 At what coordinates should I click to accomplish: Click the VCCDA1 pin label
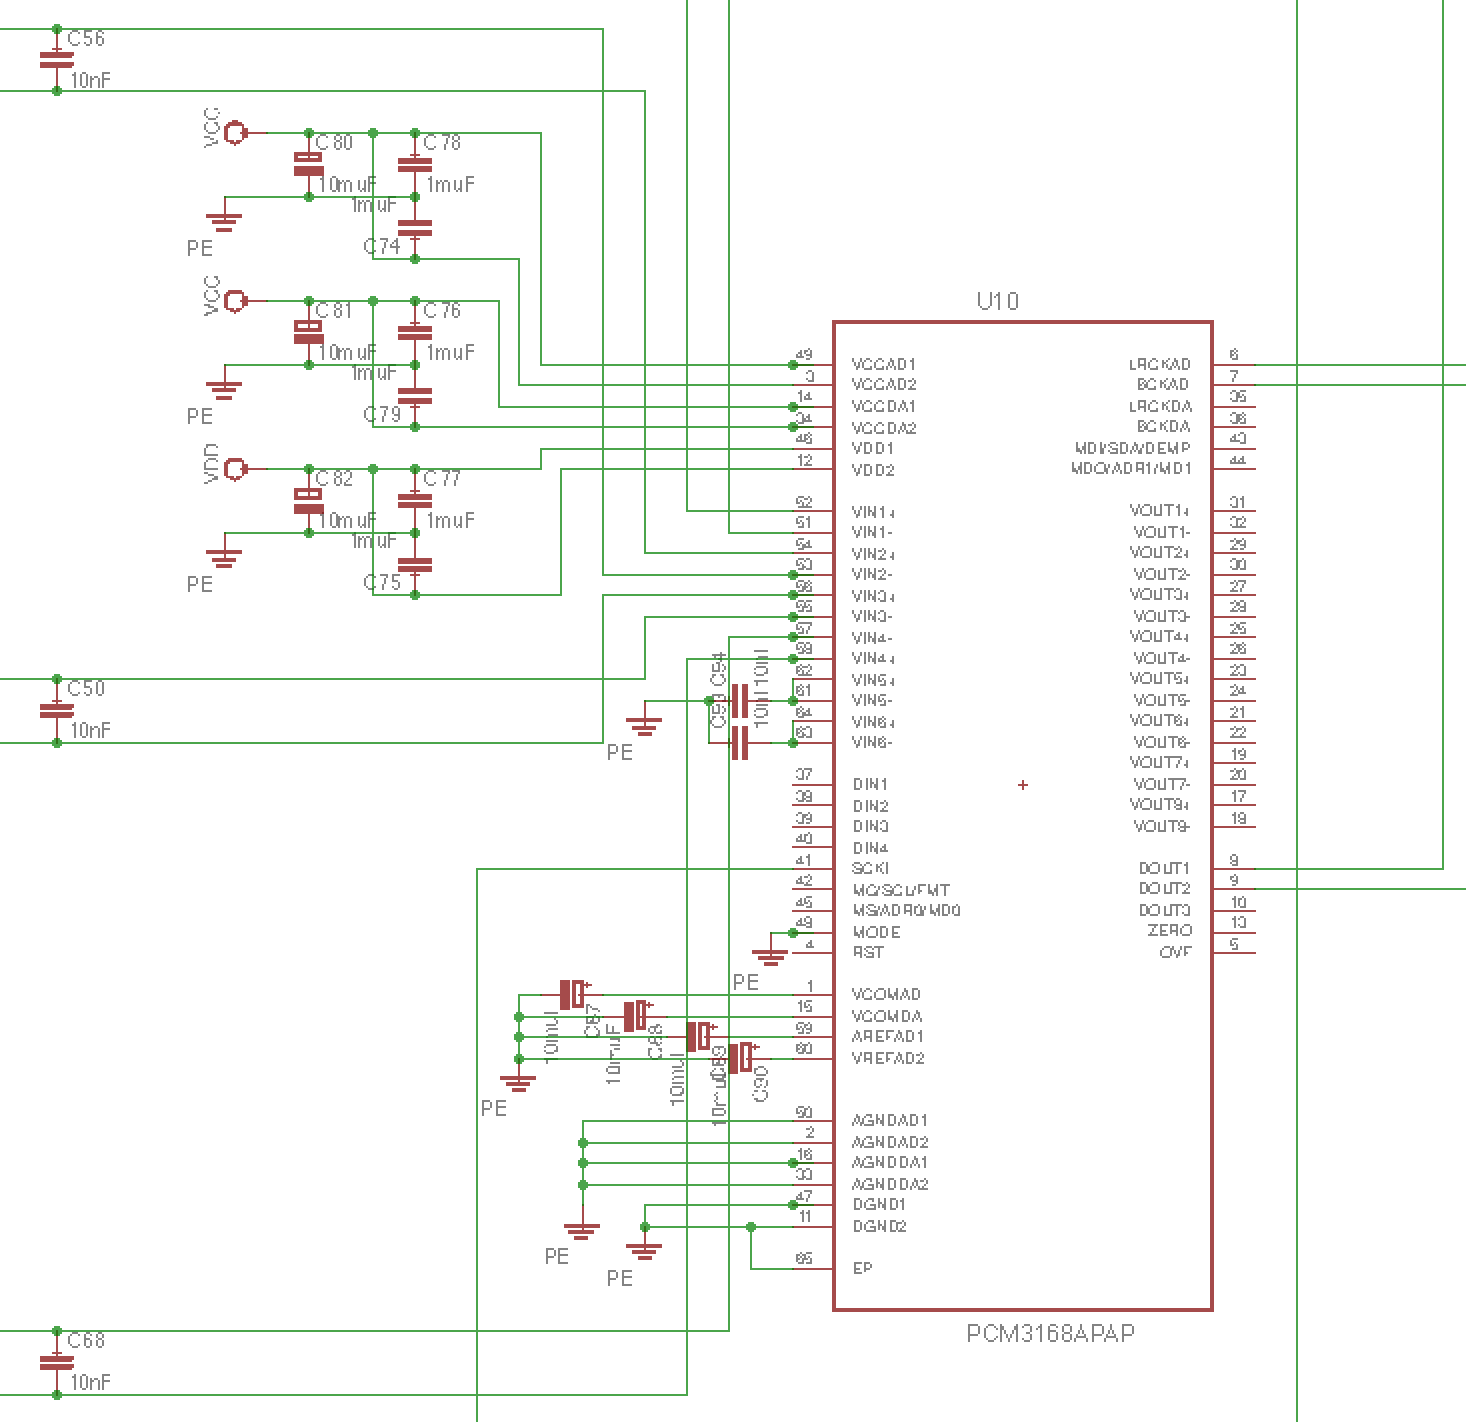pyautogui.click(x=884, y=406)
